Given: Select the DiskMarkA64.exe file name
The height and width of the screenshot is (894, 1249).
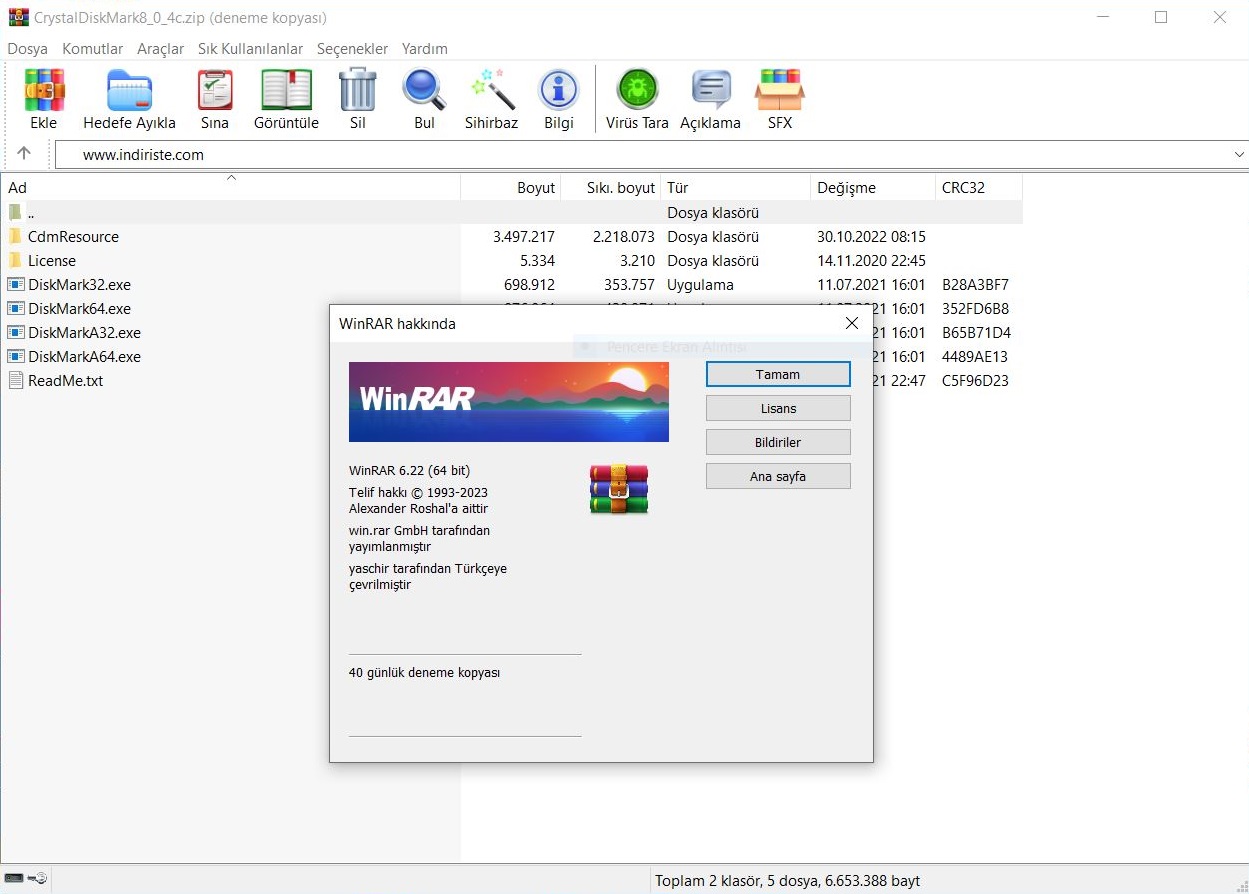Looking at the screenshot, I should pos(85,357).
